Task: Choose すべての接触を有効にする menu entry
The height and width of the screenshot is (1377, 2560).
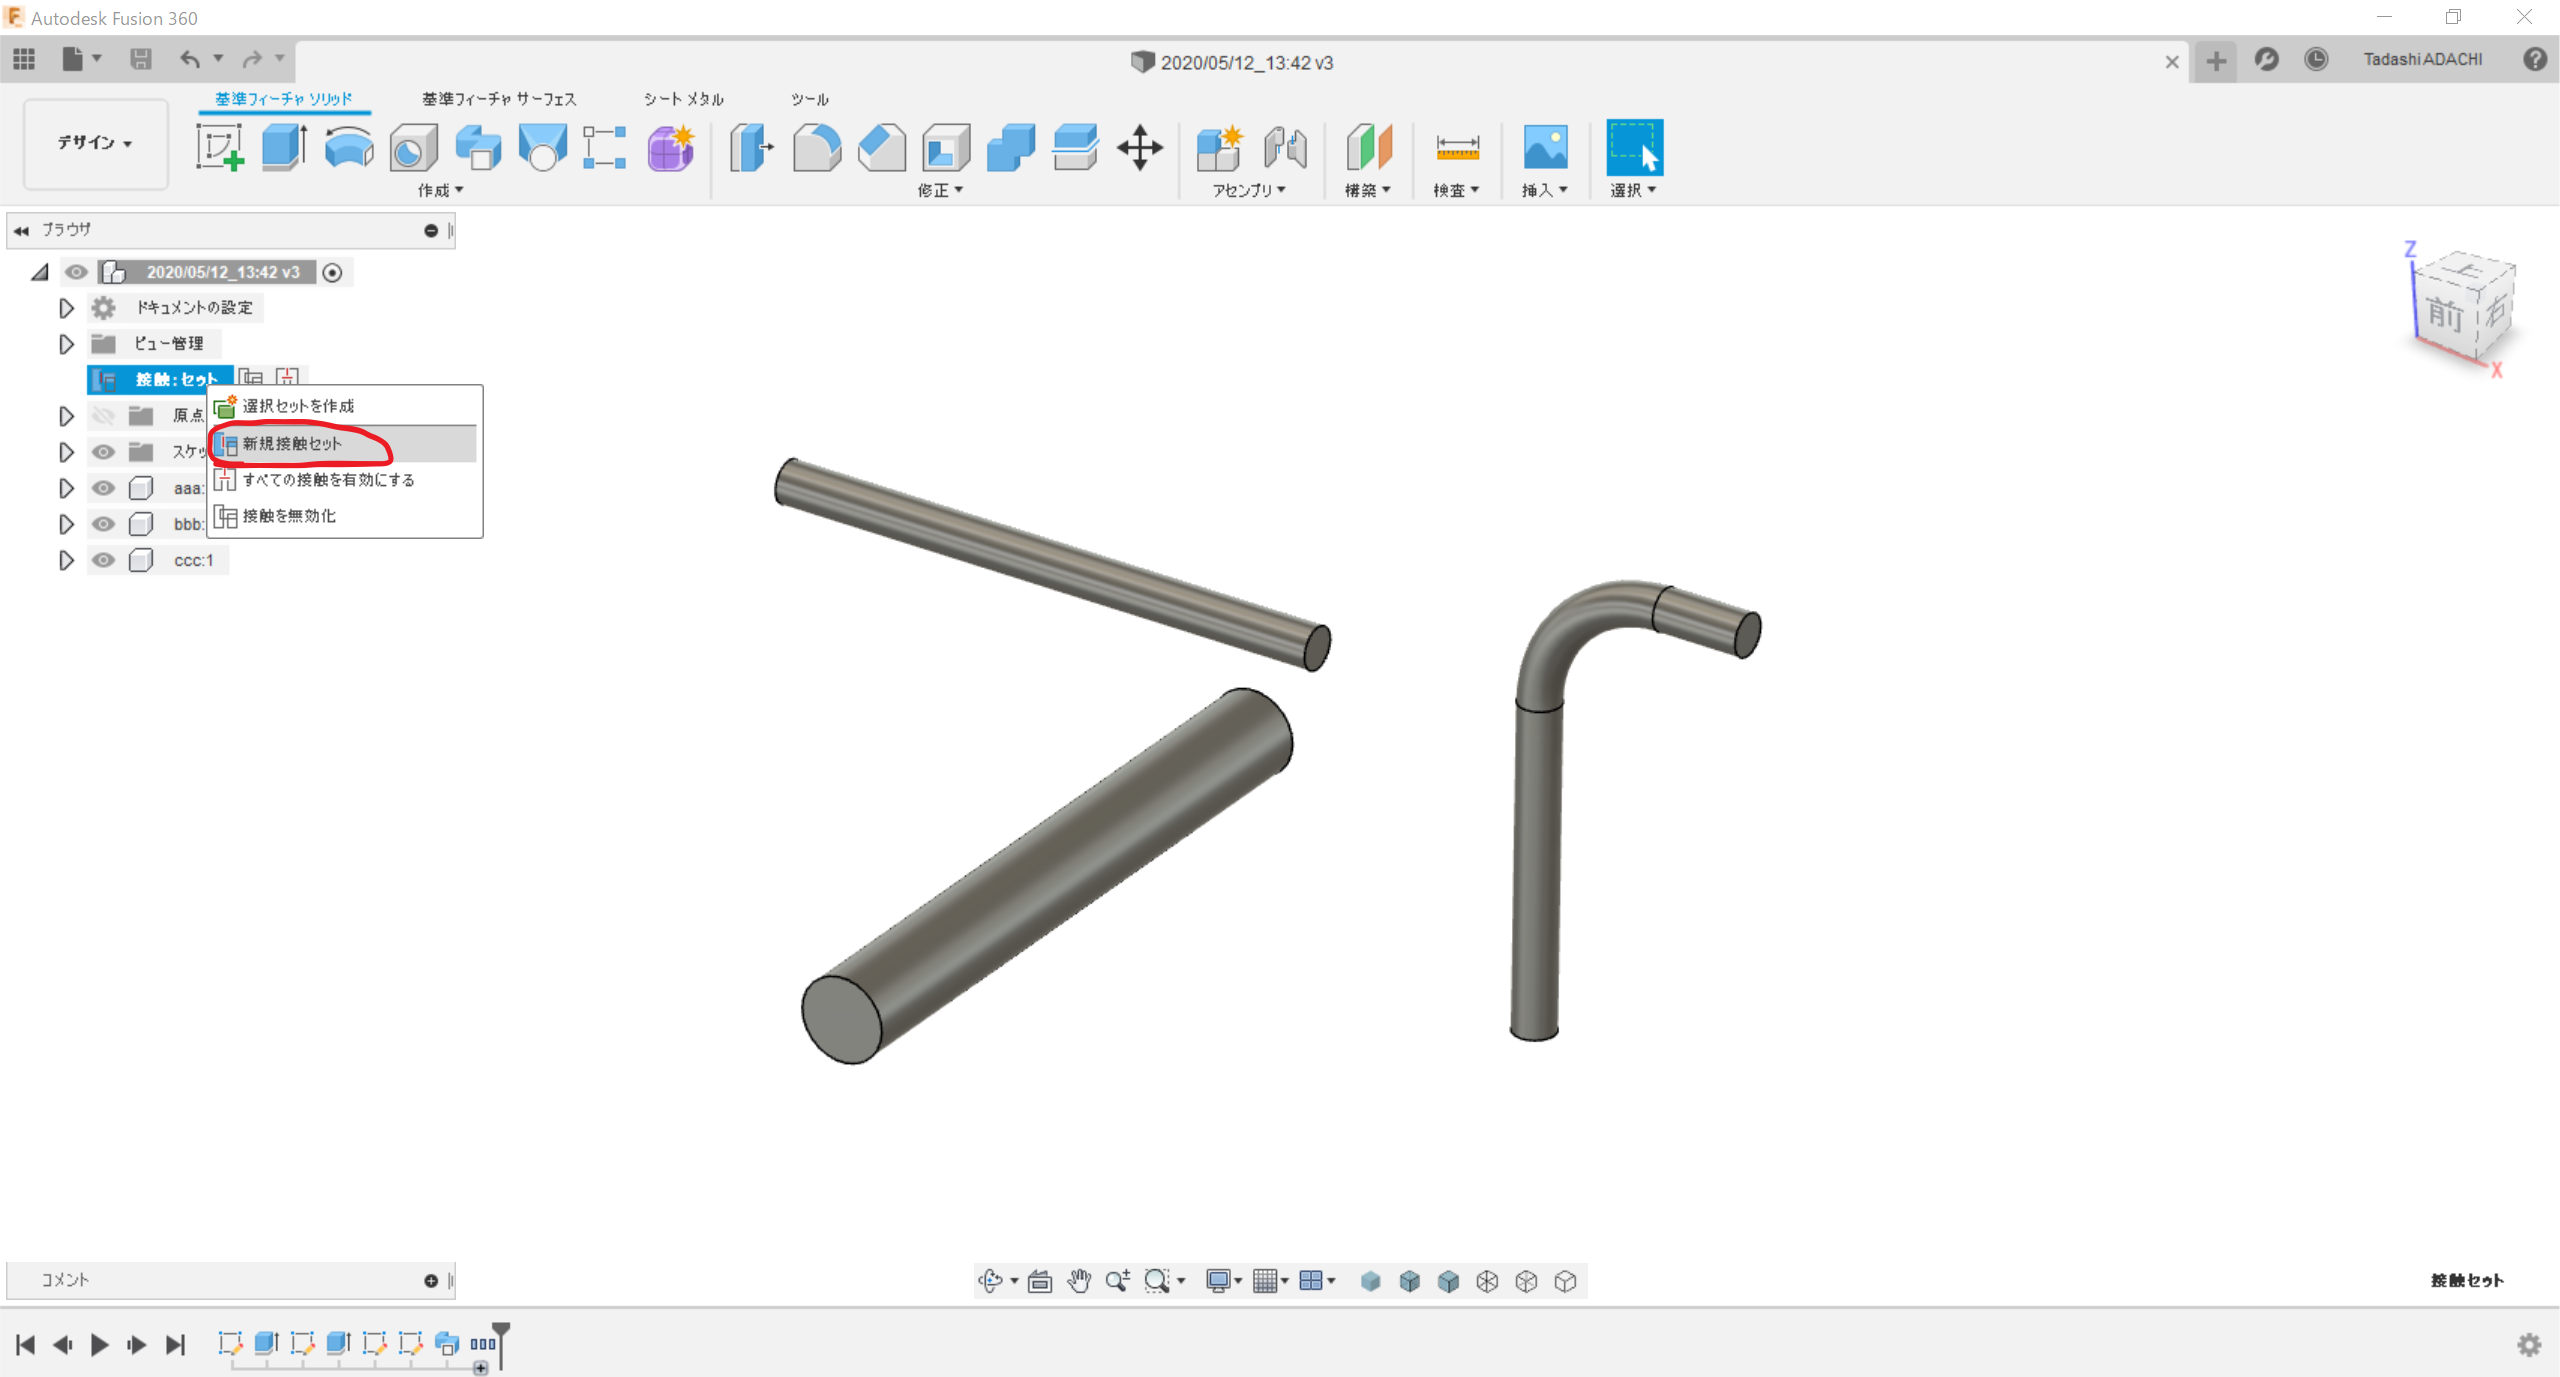Action: click(x=344, y=480)
